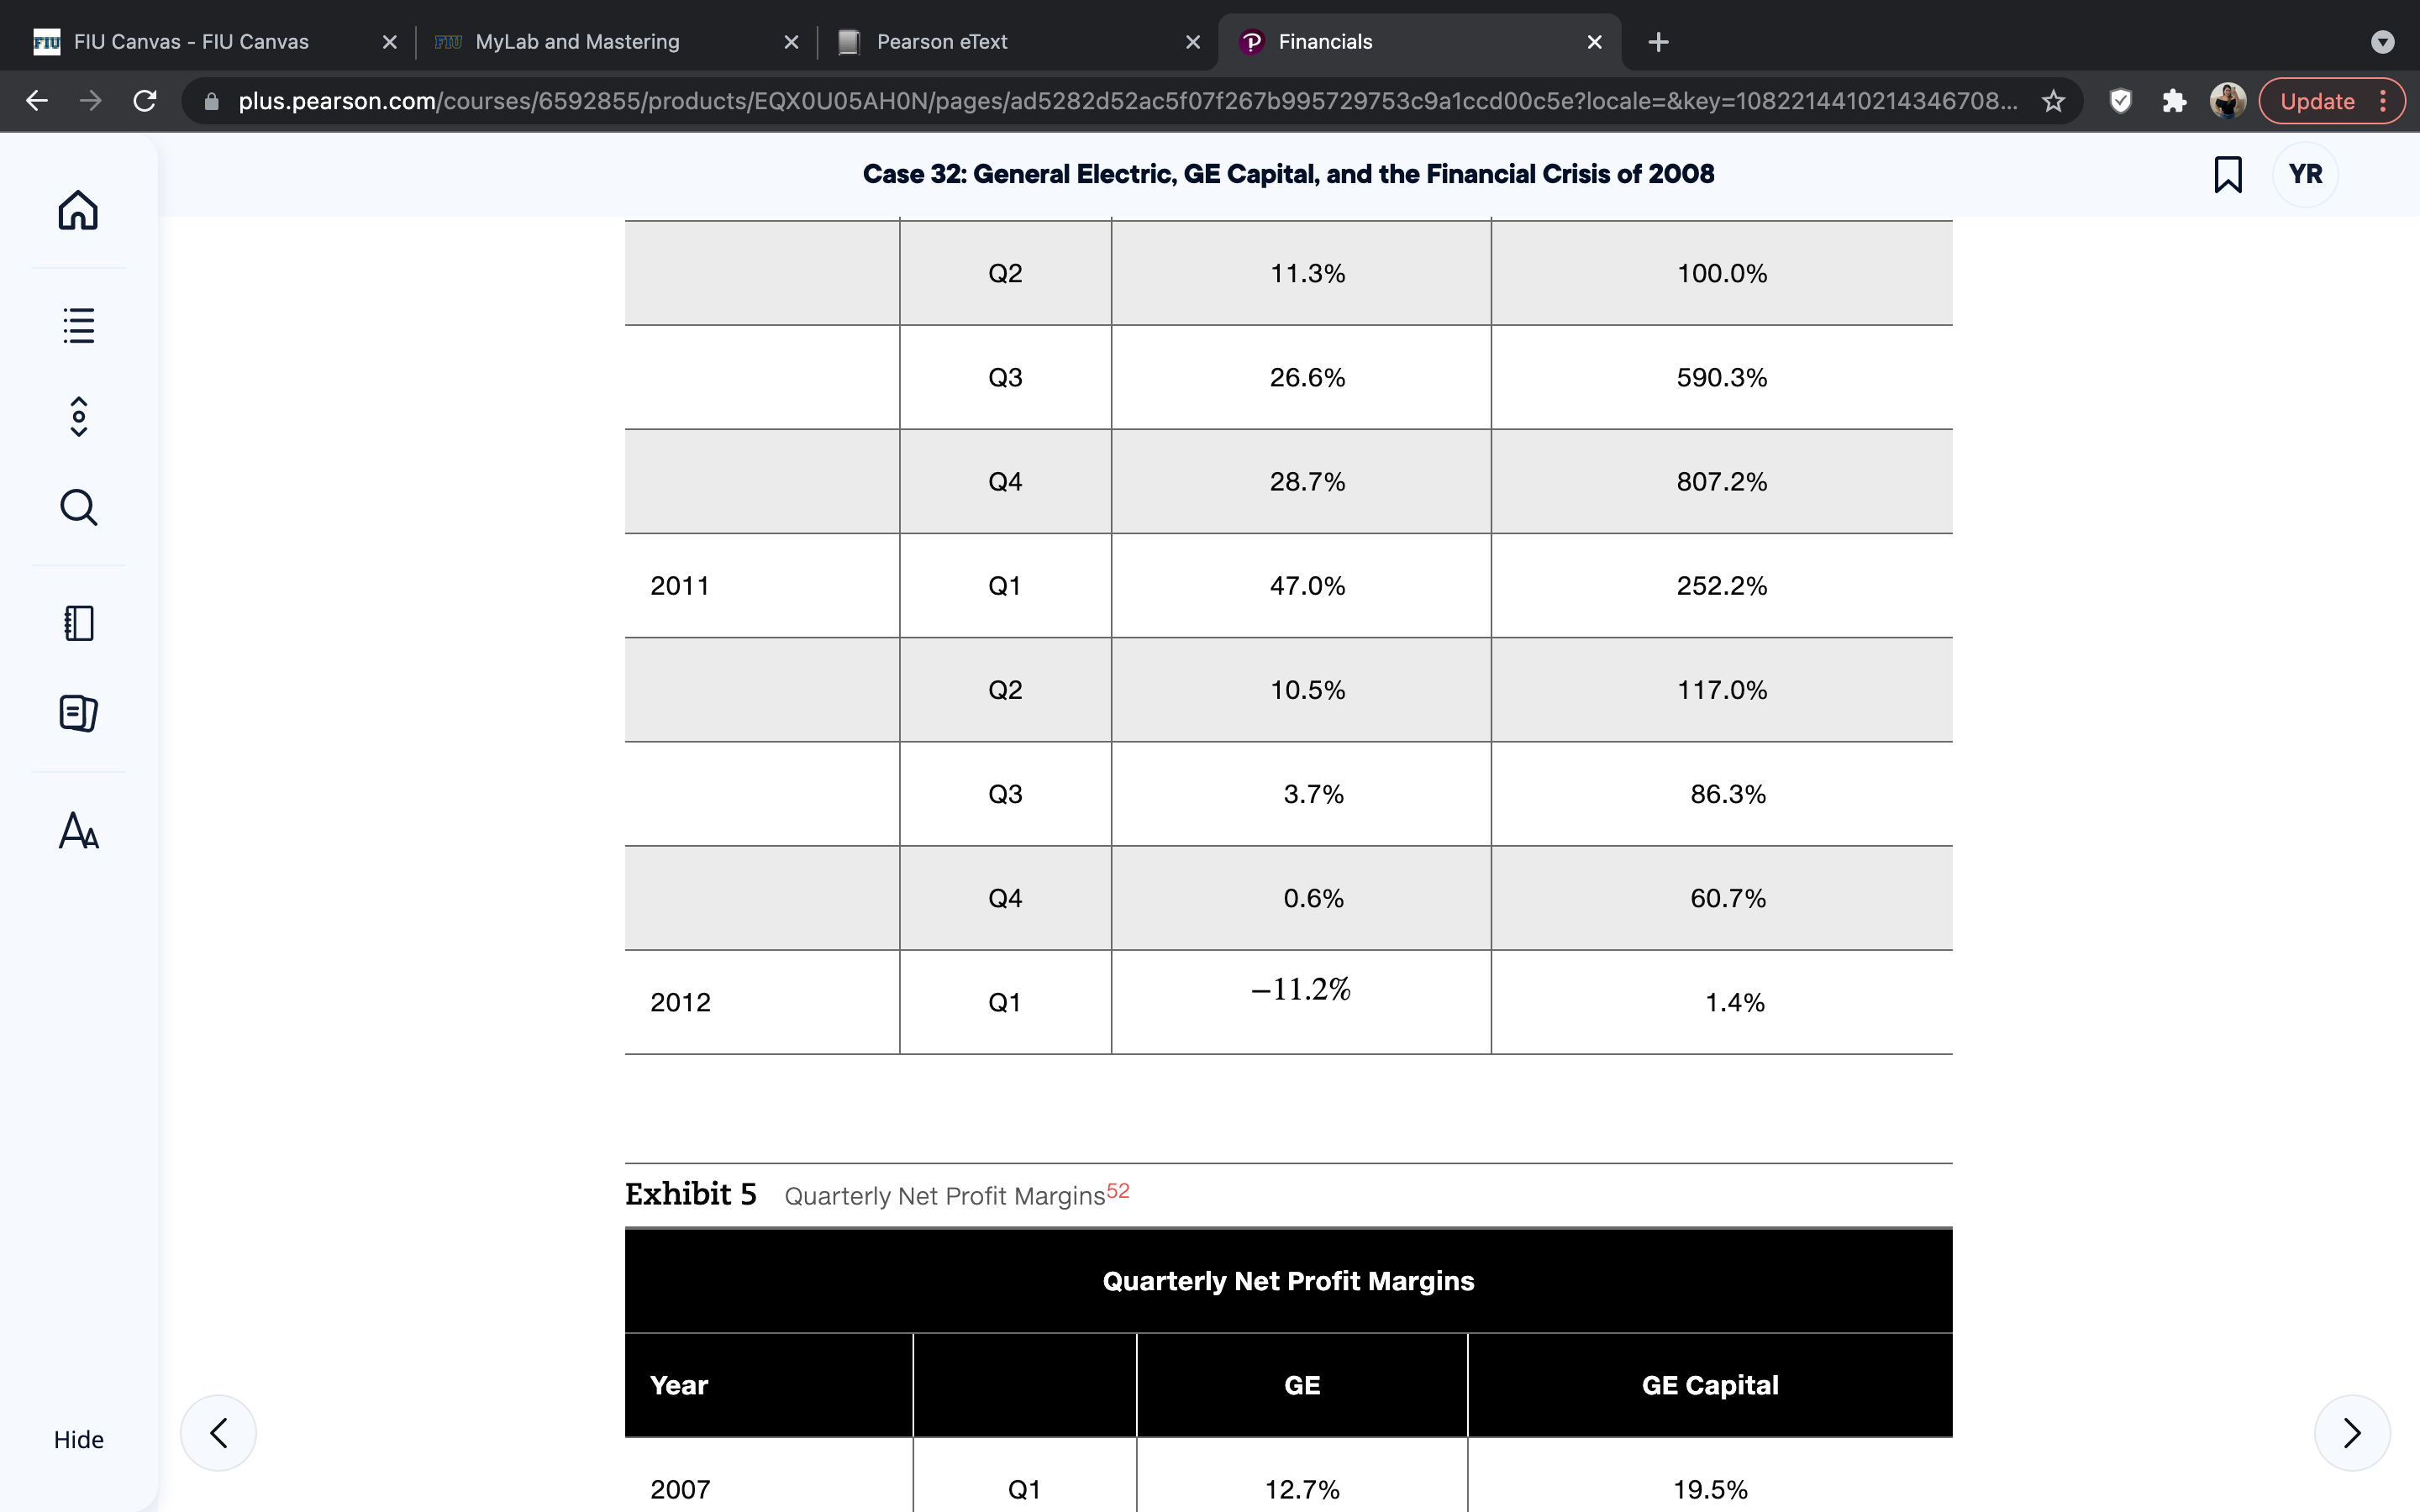The height and width of the screenshot is (1512, 2420).
Task: Open footnote 52 link in Exhibit 5
Action: point(1118,1190)
